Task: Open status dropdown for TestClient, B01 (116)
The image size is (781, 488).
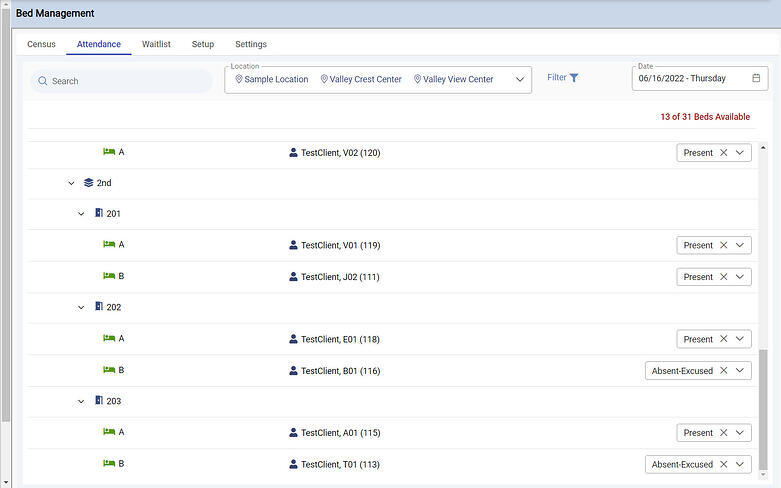Action: pyautogui.click(x=740, y=370)
